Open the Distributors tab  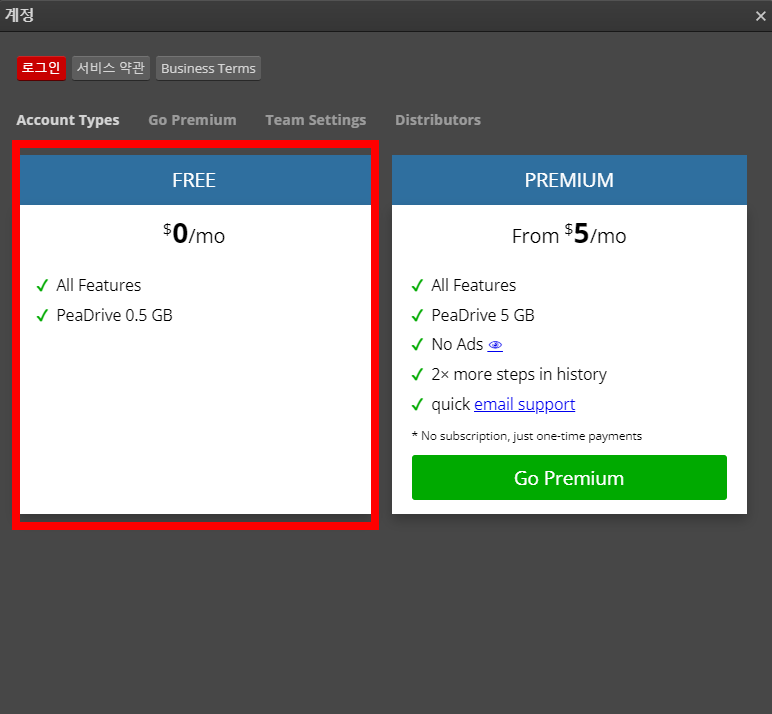tap(438, 120)
